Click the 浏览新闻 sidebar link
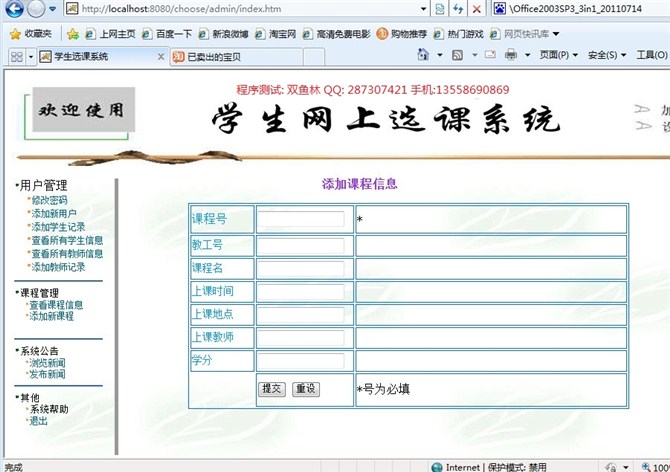 point(47,363)
